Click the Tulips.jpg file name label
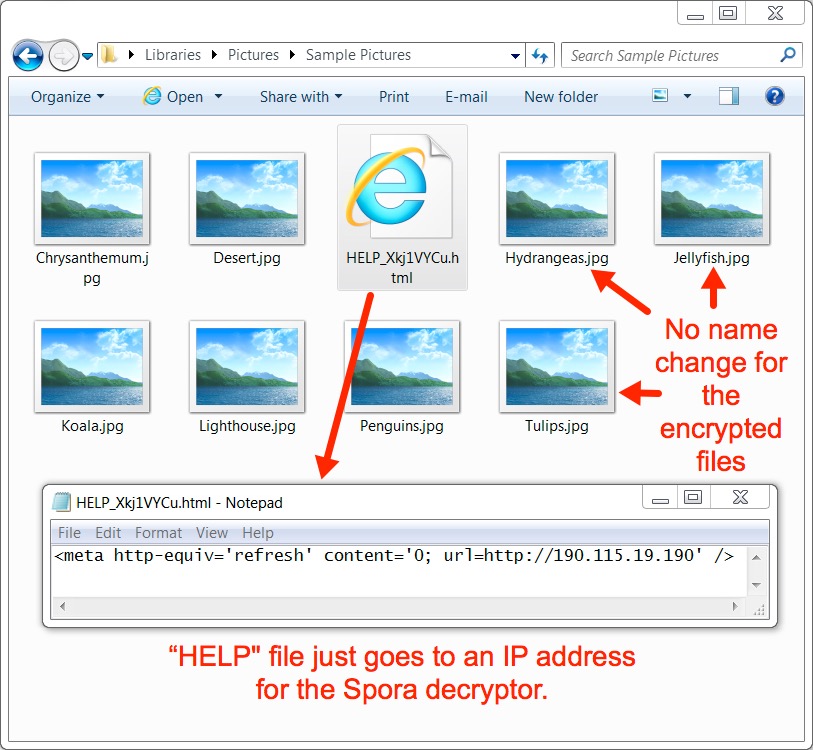Viewport: 813px width, 750px height. pyautogui.click(x=557, y=426)
